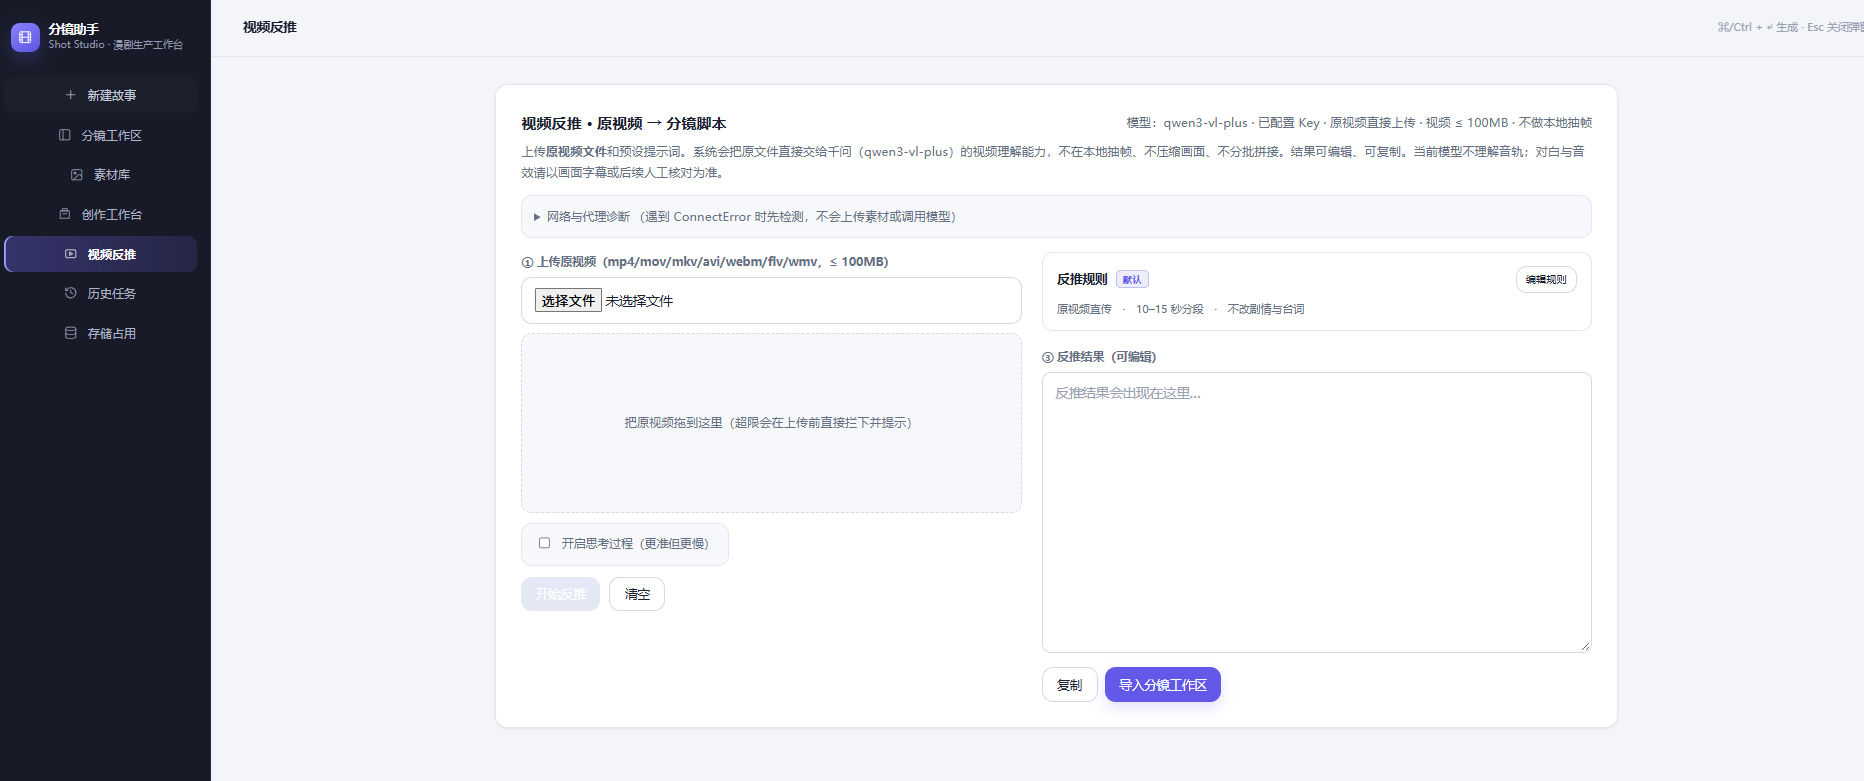Click the 未选择文件 label
Image resolution: width=1864 pixels, height=781 pixels.
(x=639, y=301)
